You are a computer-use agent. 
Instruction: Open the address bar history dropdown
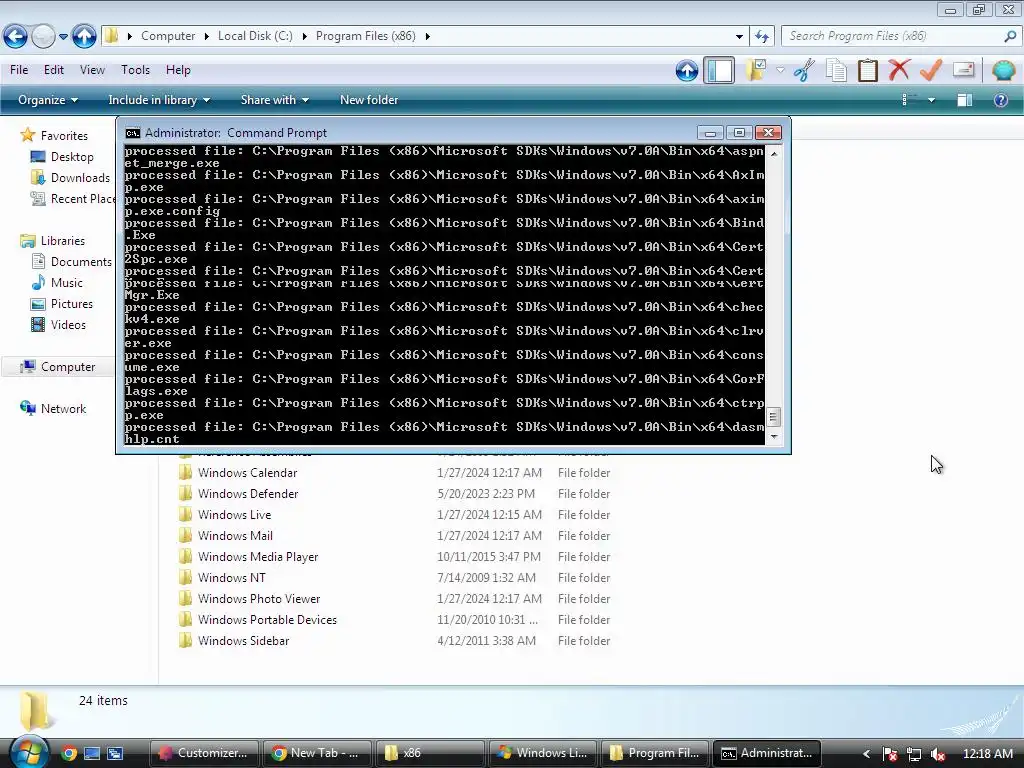coord(739,37)
